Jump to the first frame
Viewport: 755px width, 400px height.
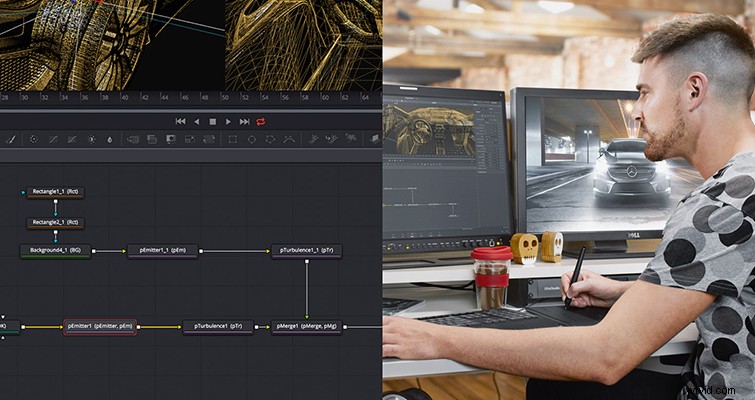coord(181,122)
